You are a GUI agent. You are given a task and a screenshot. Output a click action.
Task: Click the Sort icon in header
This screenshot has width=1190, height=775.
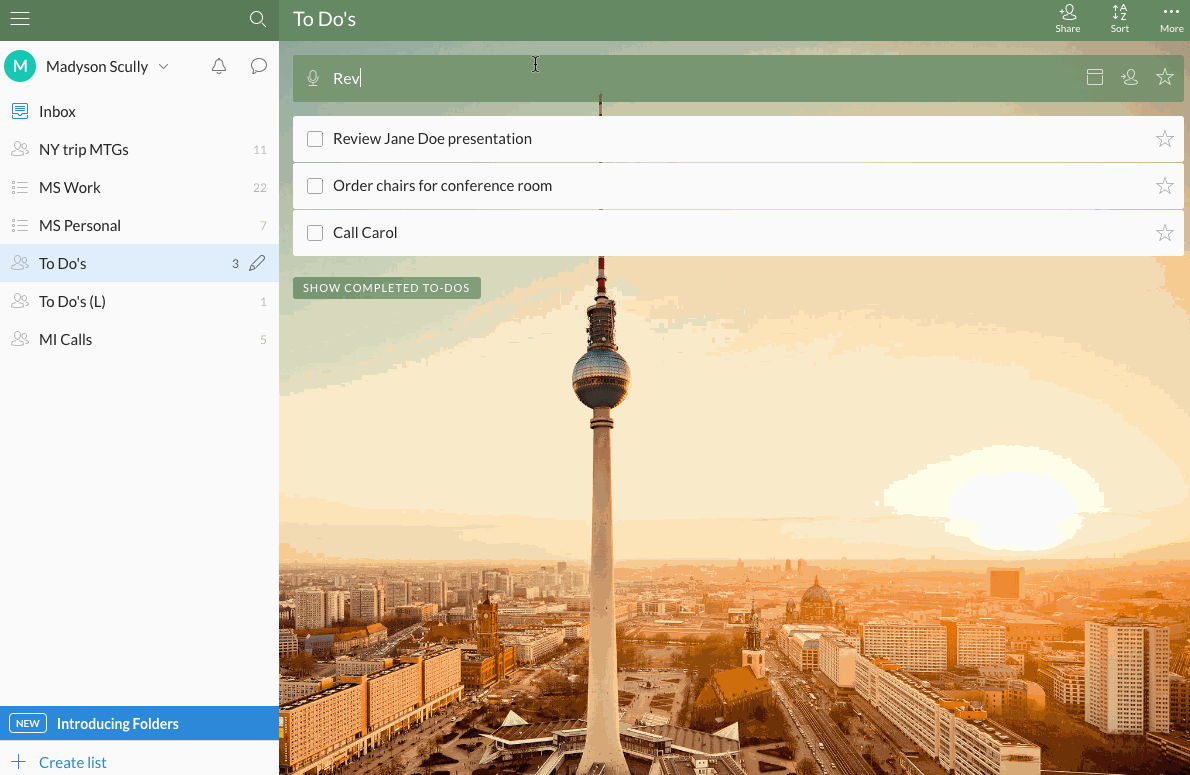(1119, 18)
